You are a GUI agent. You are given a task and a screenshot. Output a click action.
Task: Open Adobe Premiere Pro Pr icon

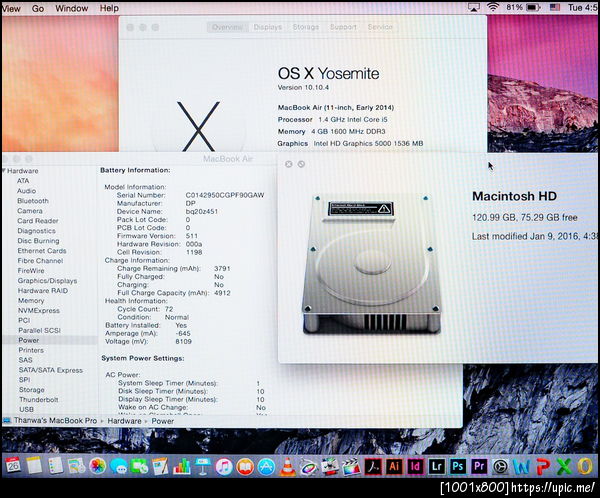pos(479,467)
